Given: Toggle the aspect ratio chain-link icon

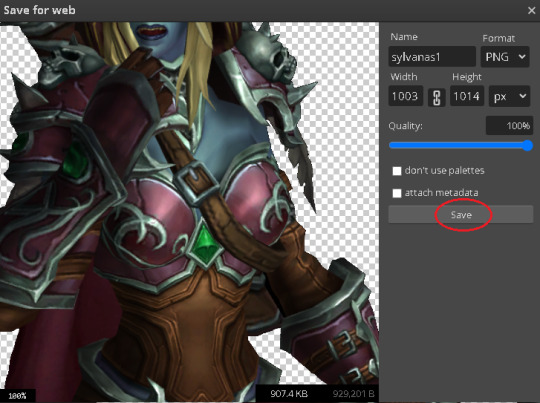Looking at the screenshot, I should click(436, 97).
